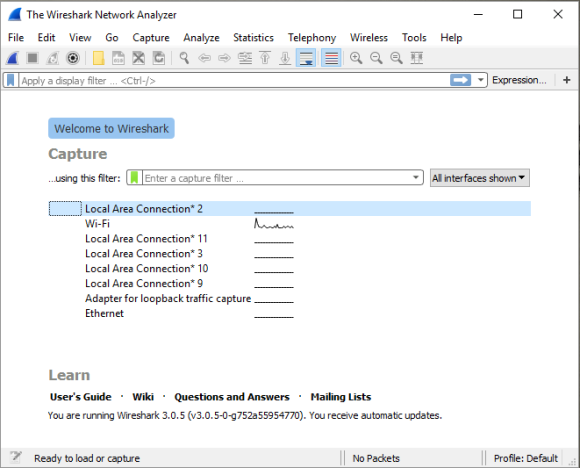
Task: Click the Enter a capture filter field
Action: (x=277, y=178)
